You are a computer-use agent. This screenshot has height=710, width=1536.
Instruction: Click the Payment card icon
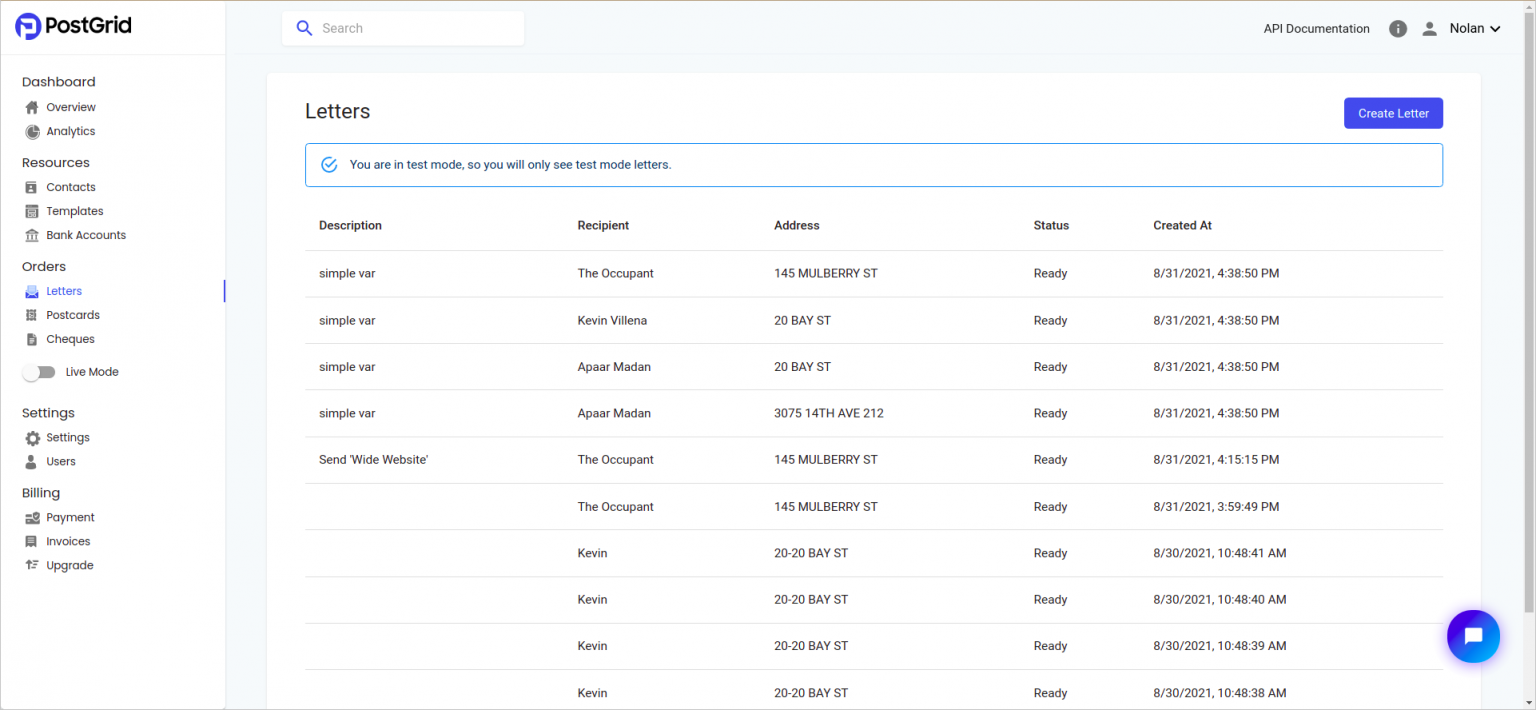32,518
